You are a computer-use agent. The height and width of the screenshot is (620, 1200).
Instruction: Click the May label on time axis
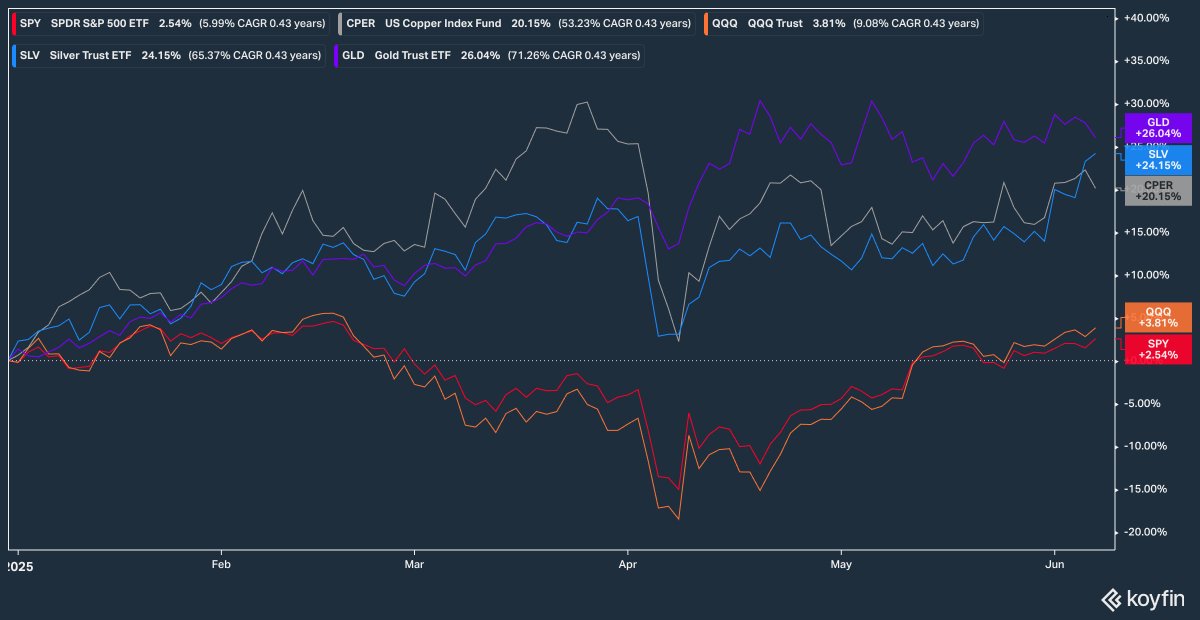point(842,564)
